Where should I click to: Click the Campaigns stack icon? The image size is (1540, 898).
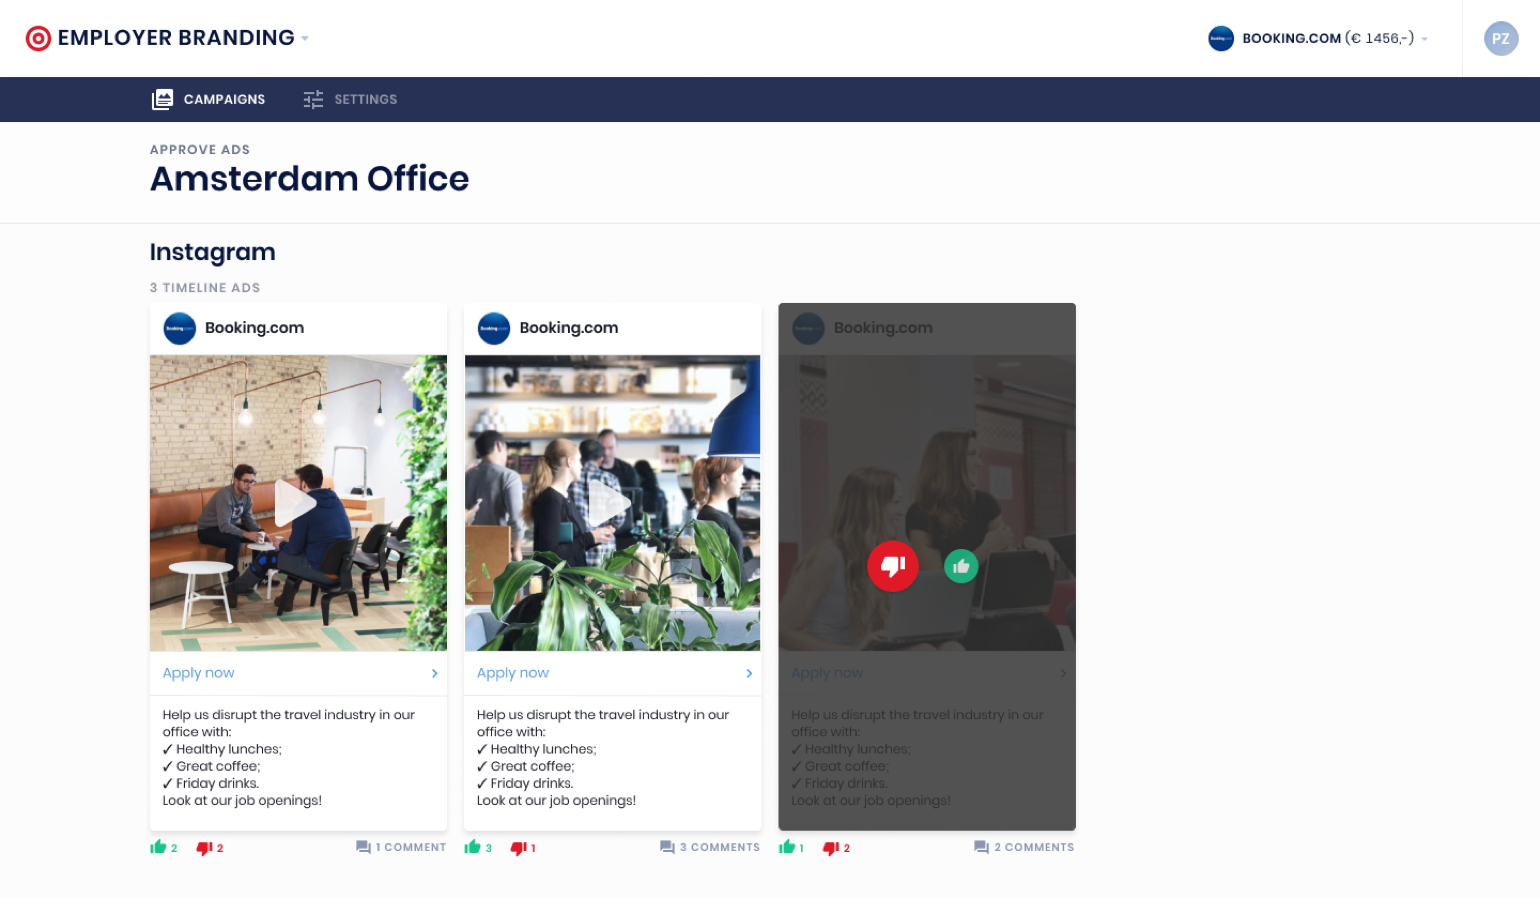(x=162, y=99)
